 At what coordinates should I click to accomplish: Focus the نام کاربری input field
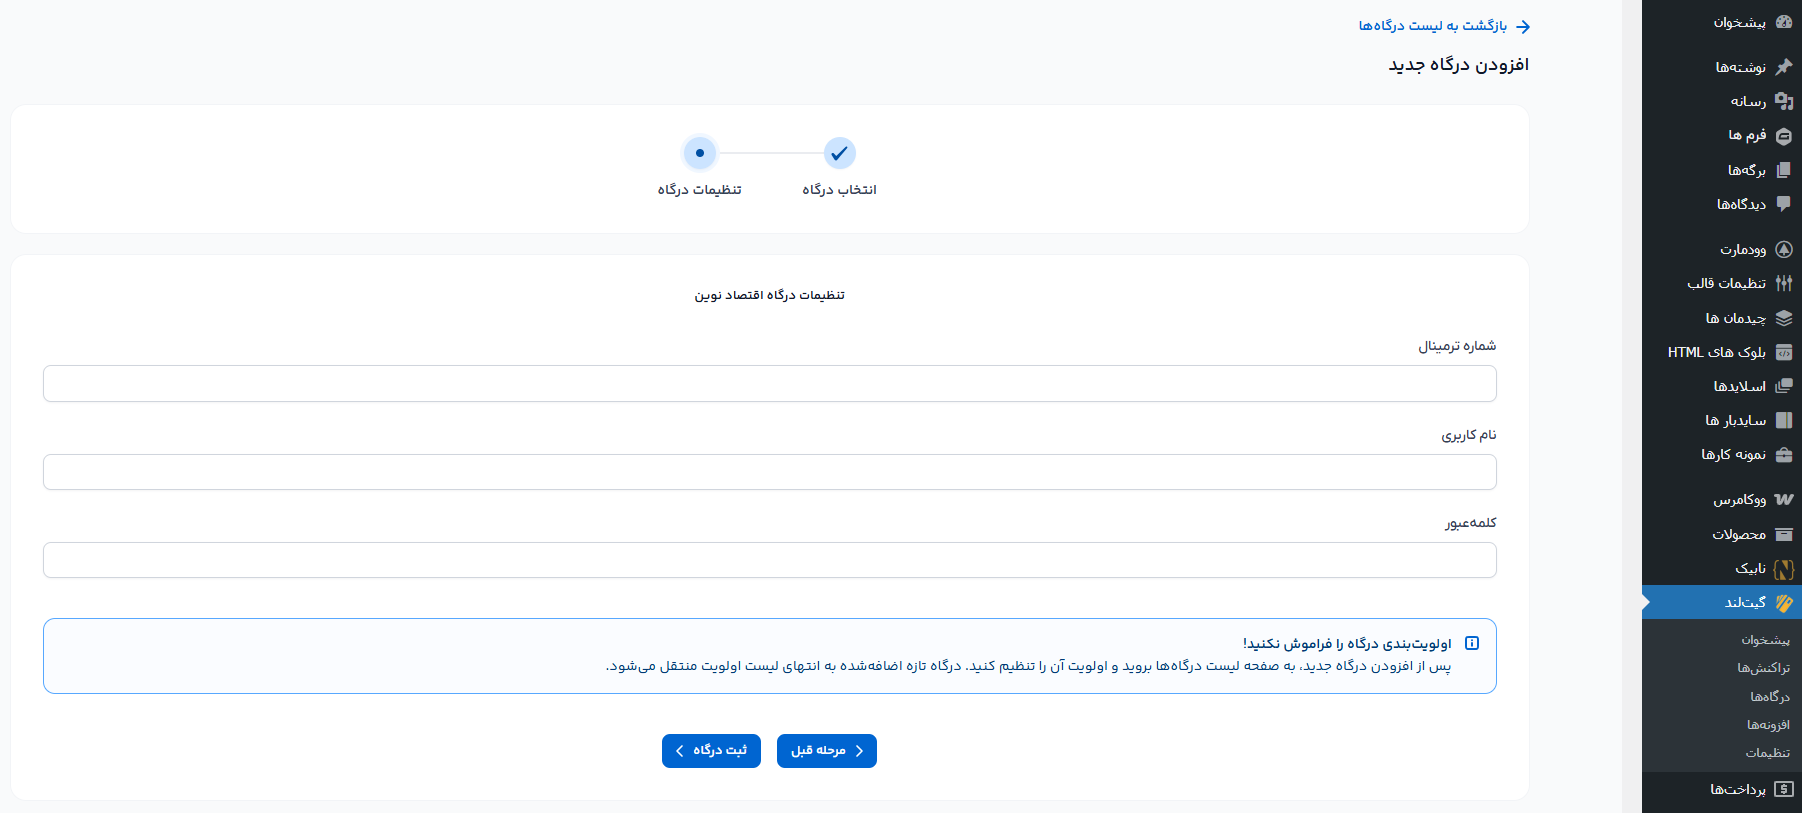point(770,472)
